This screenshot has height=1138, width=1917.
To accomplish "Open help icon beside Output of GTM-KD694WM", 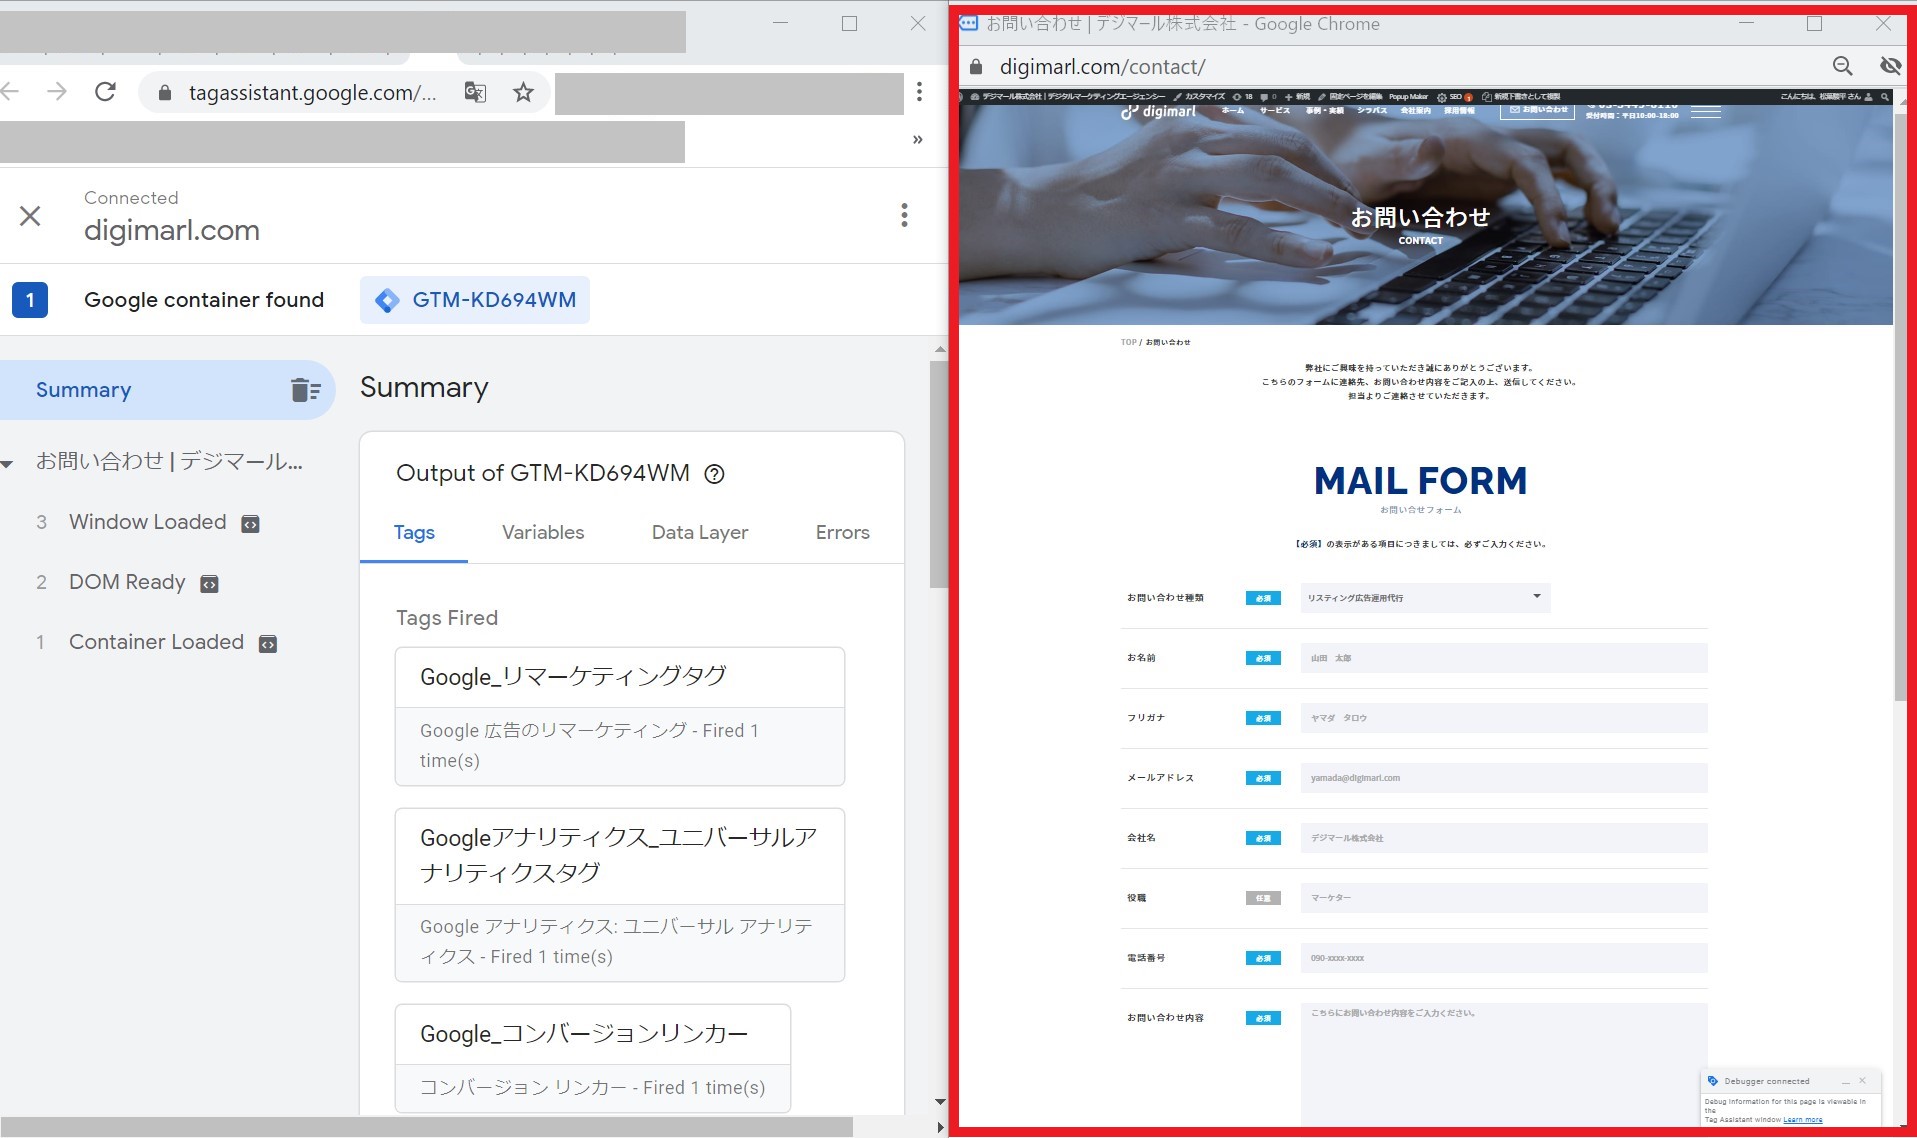I will (714, 474).
